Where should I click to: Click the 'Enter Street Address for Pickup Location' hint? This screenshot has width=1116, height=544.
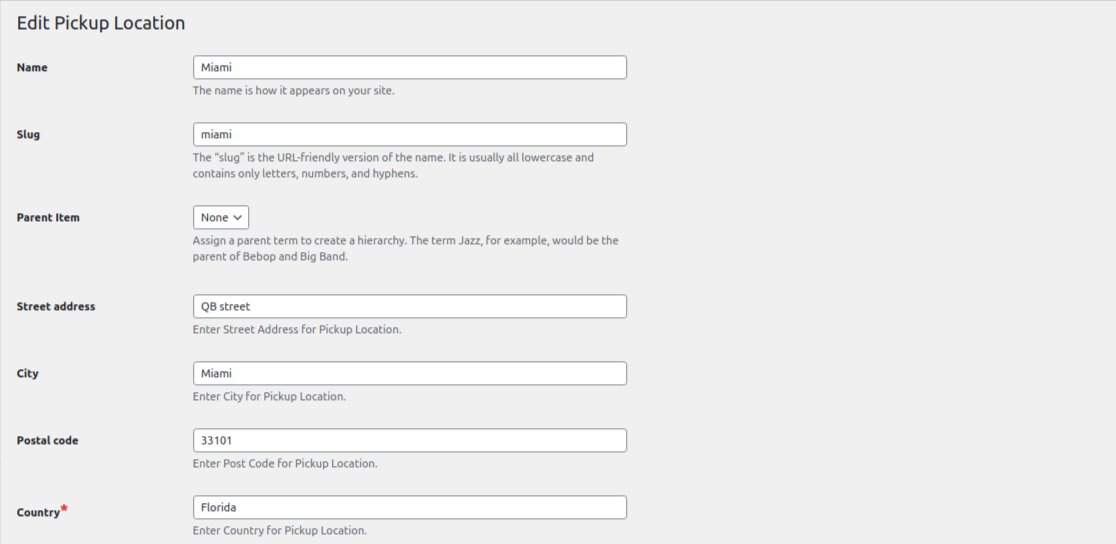pyautogui.click(x=297, y=329)
